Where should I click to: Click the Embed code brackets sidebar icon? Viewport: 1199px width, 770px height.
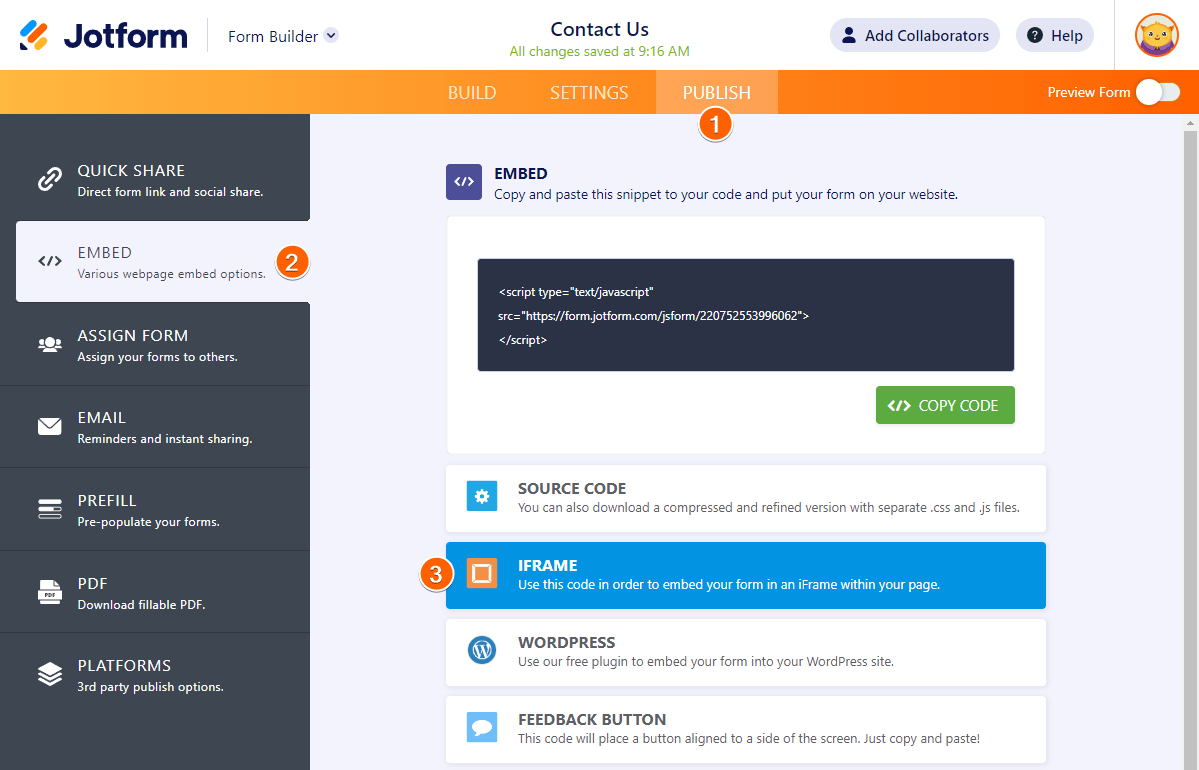click(50, 262)
